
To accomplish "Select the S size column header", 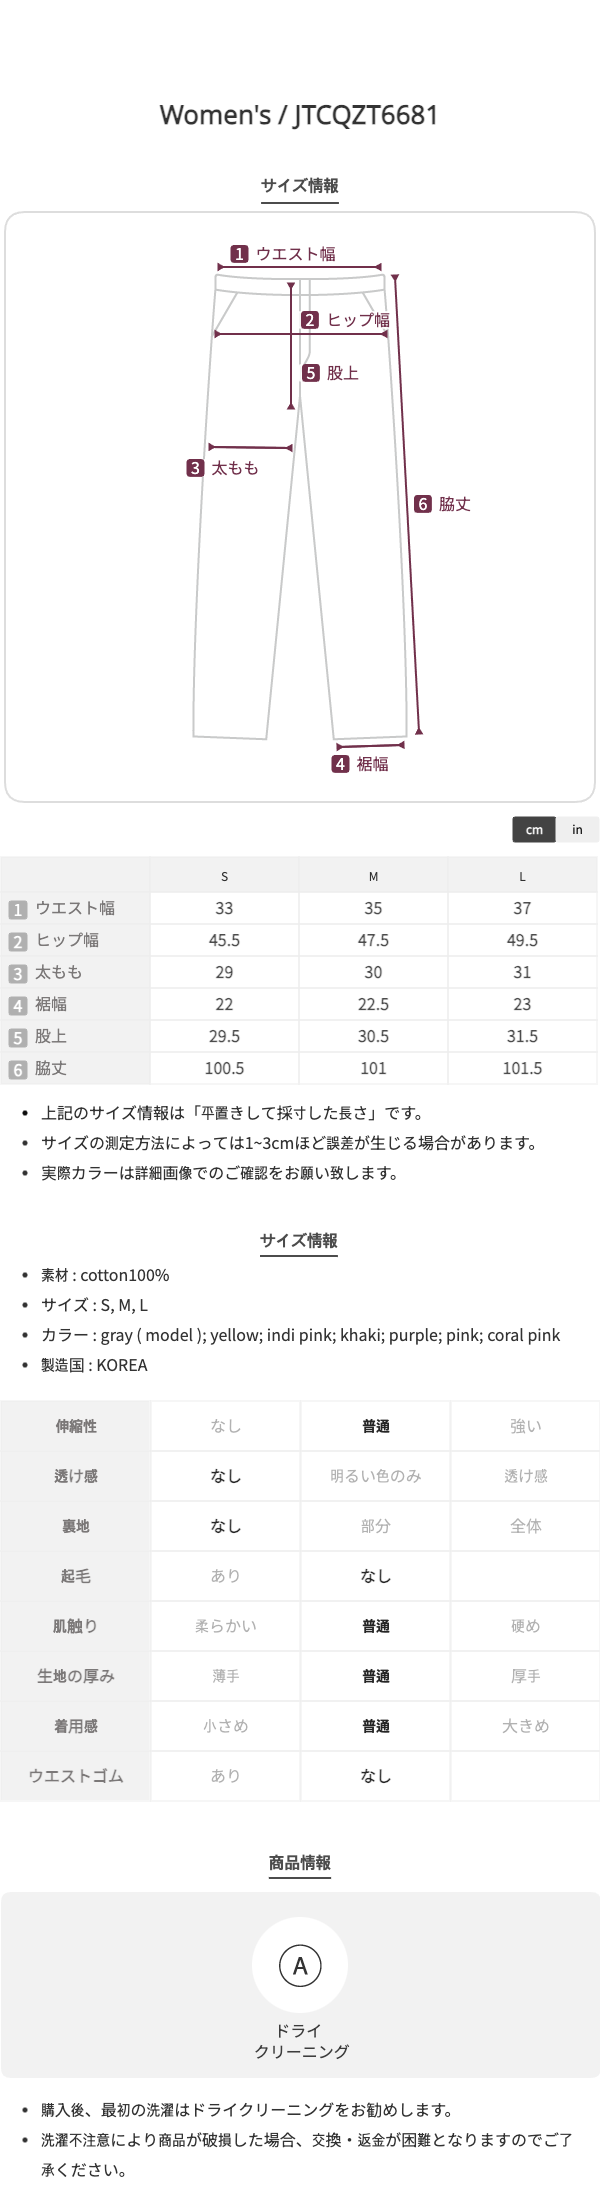I will pos(224,876).
